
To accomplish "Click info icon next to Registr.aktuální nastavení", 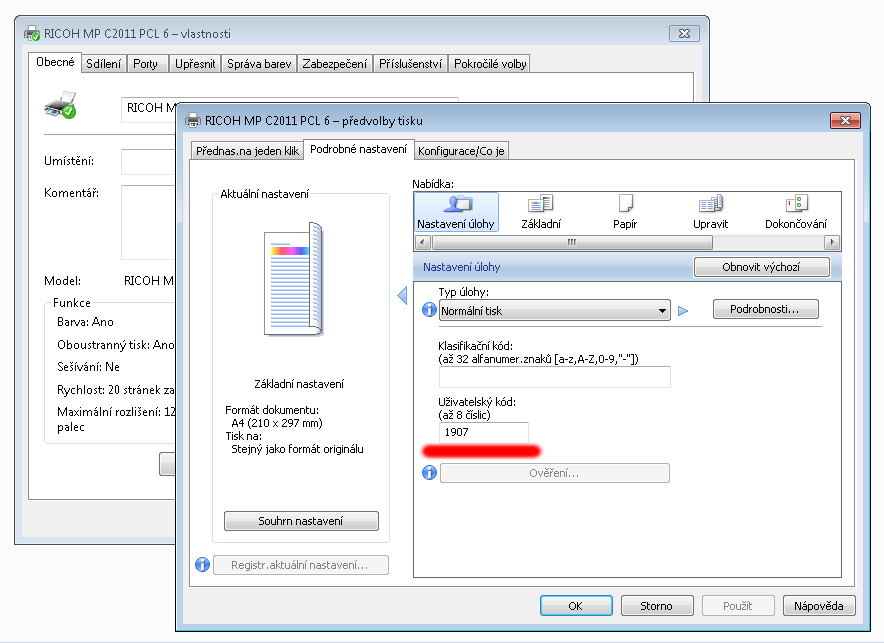I will (201, 565).
